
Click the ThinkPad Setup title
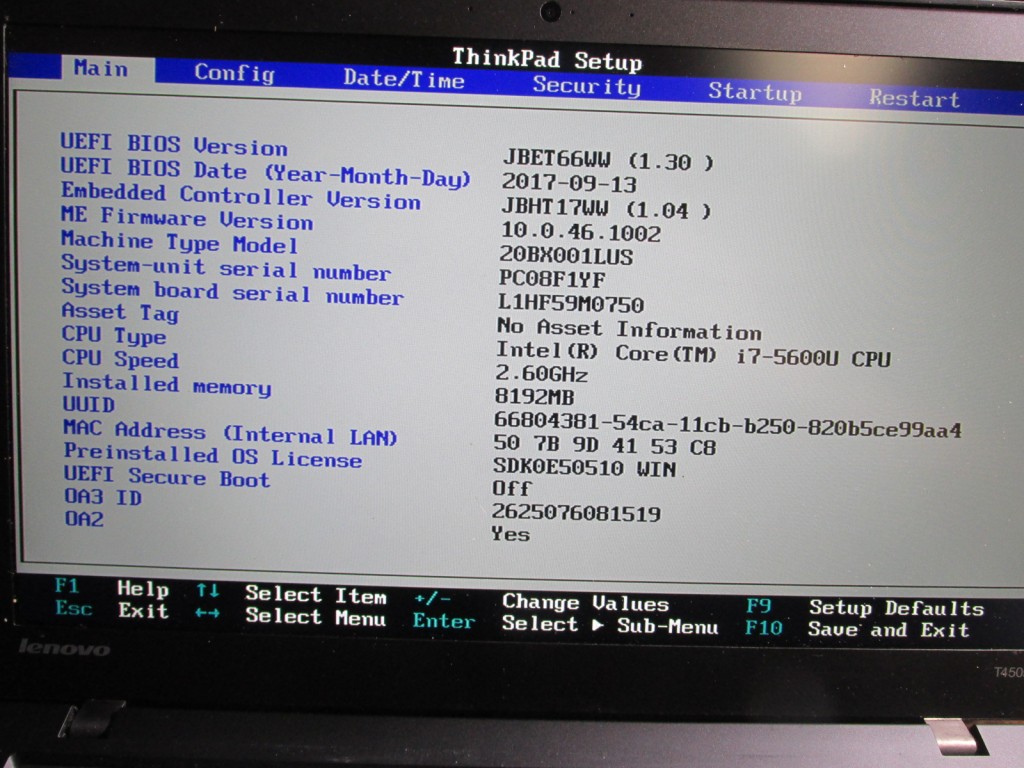(547, 59)
